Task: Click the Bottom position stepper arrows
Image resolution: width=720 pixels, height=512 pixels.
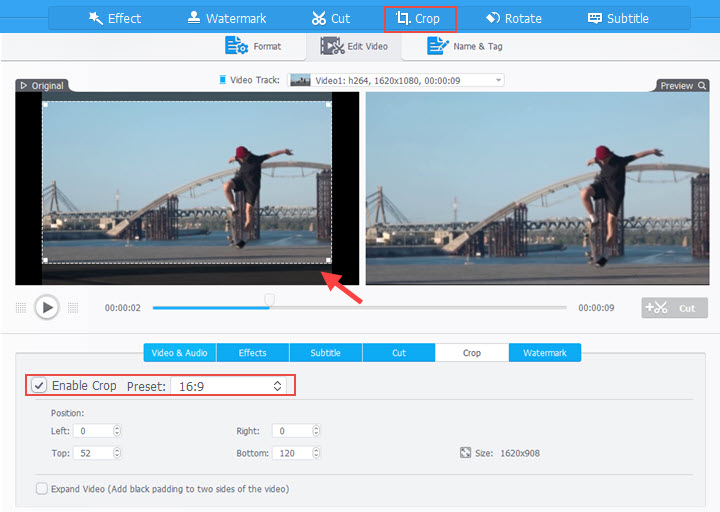Action: (316, 453)
